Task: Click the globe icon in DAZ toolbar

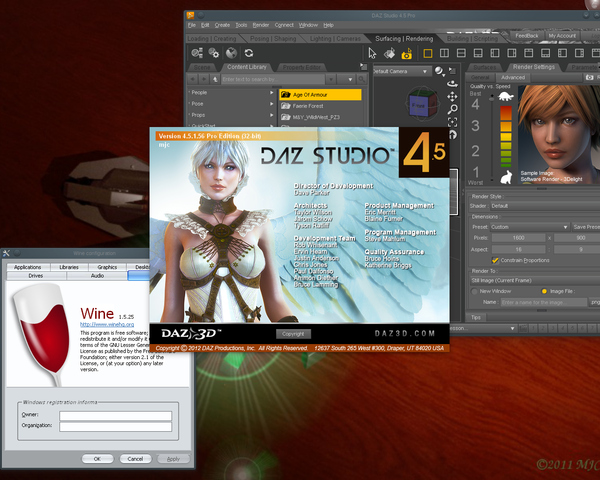Action: 231,53
